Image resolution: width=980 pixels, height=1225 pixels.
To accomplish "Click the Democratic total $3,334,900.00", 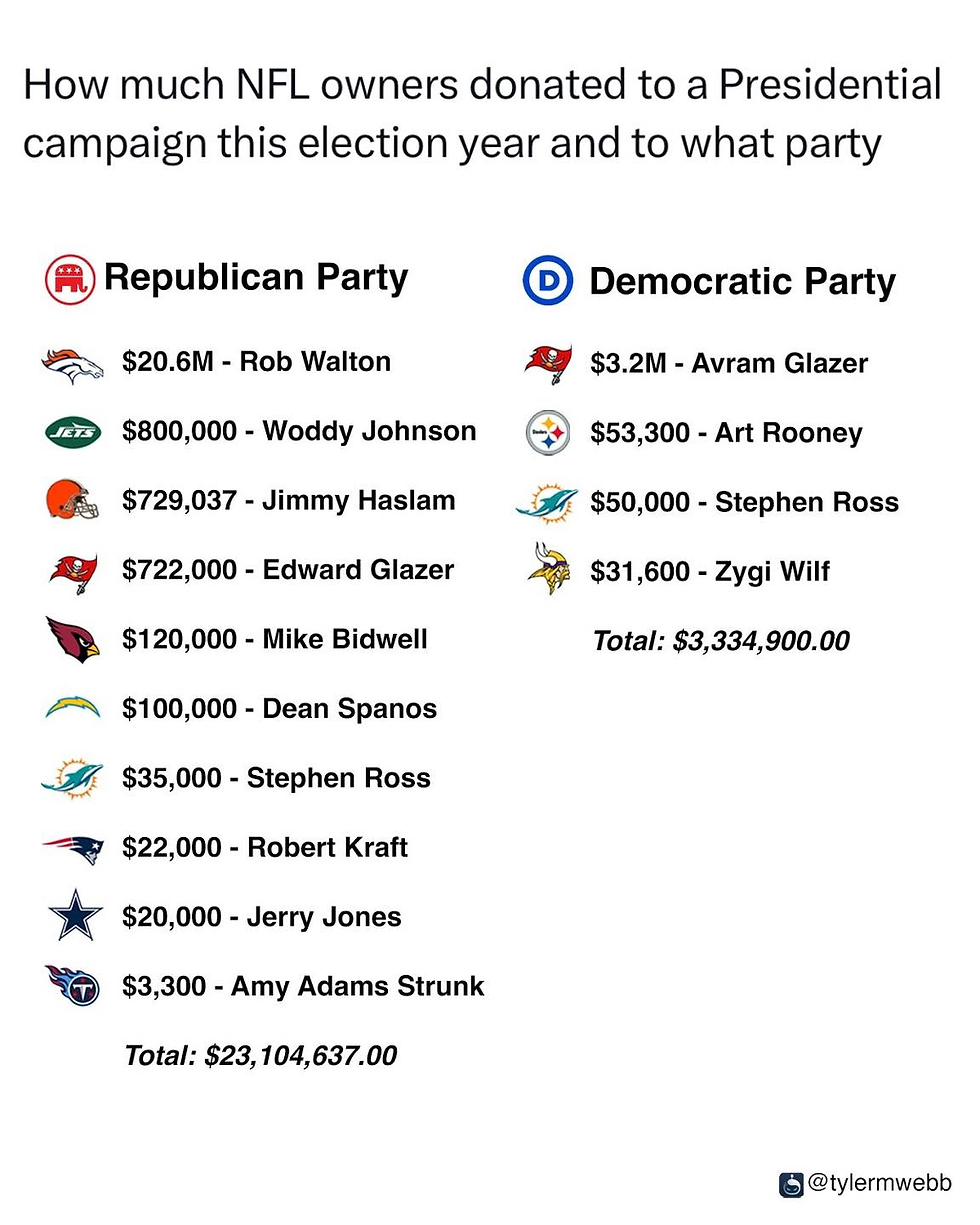I will pos(720,640).
